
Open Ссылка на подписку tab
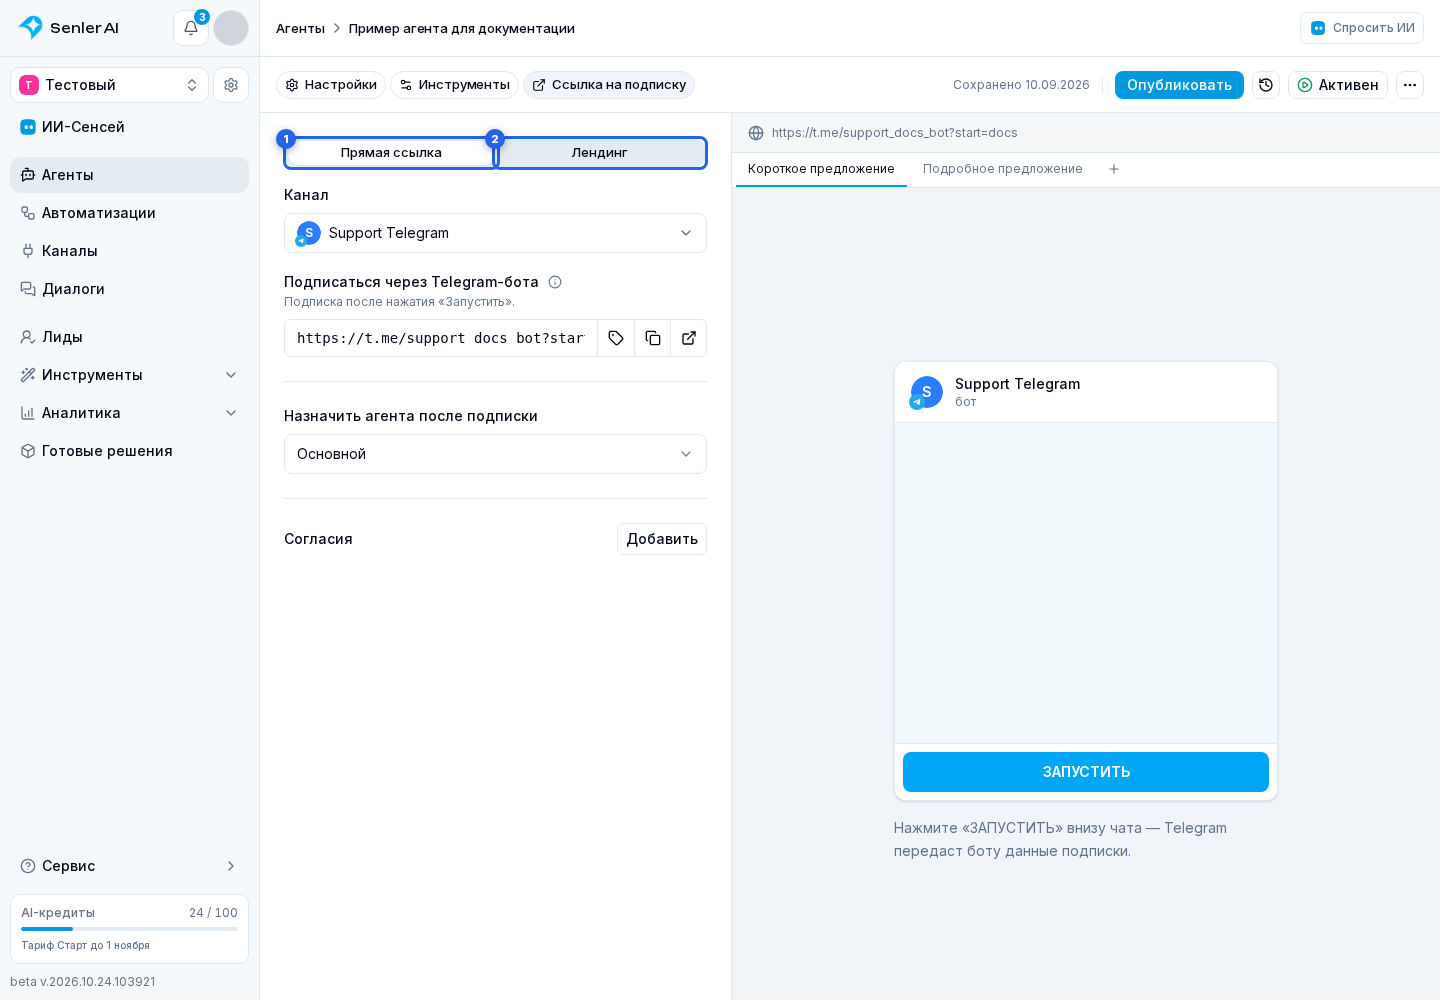609,85
